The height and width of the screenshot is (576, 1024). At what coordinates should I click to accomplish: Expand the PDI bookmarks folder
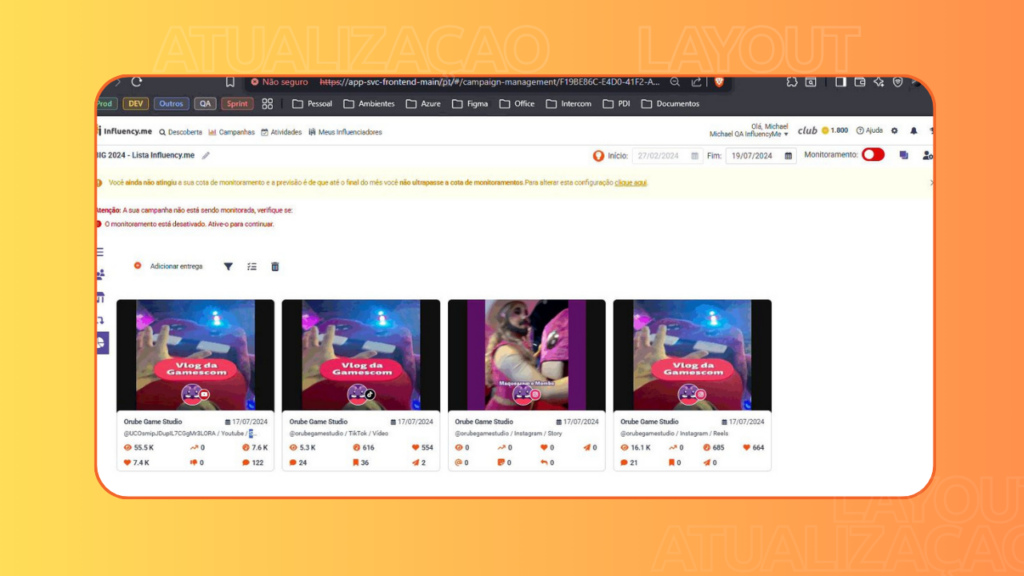click(x=616, y=104)
